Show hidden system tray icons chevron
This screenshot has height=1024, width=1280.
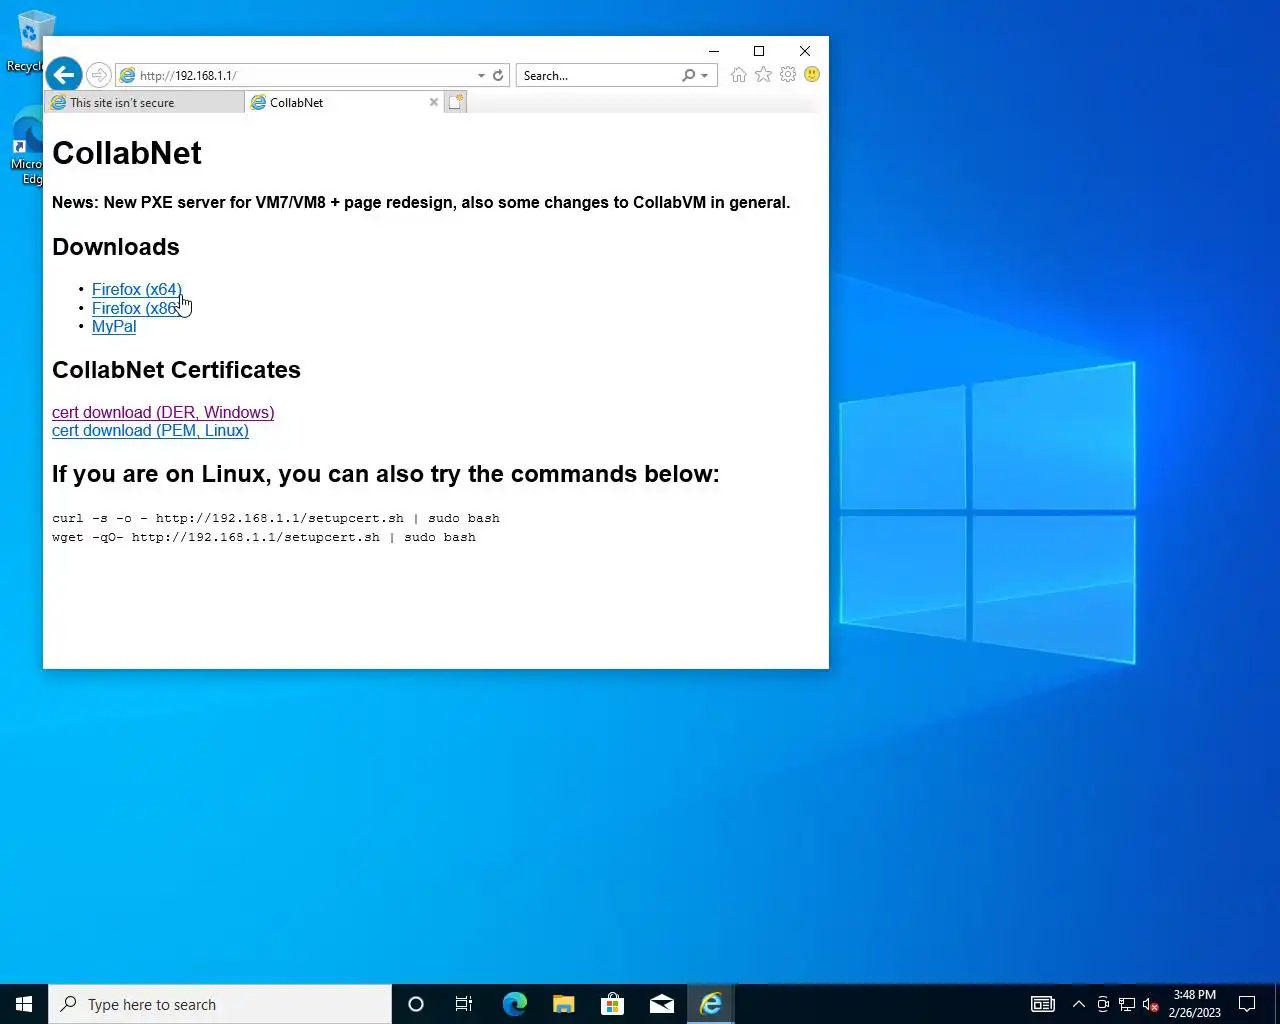(x=1078, y=1004)
